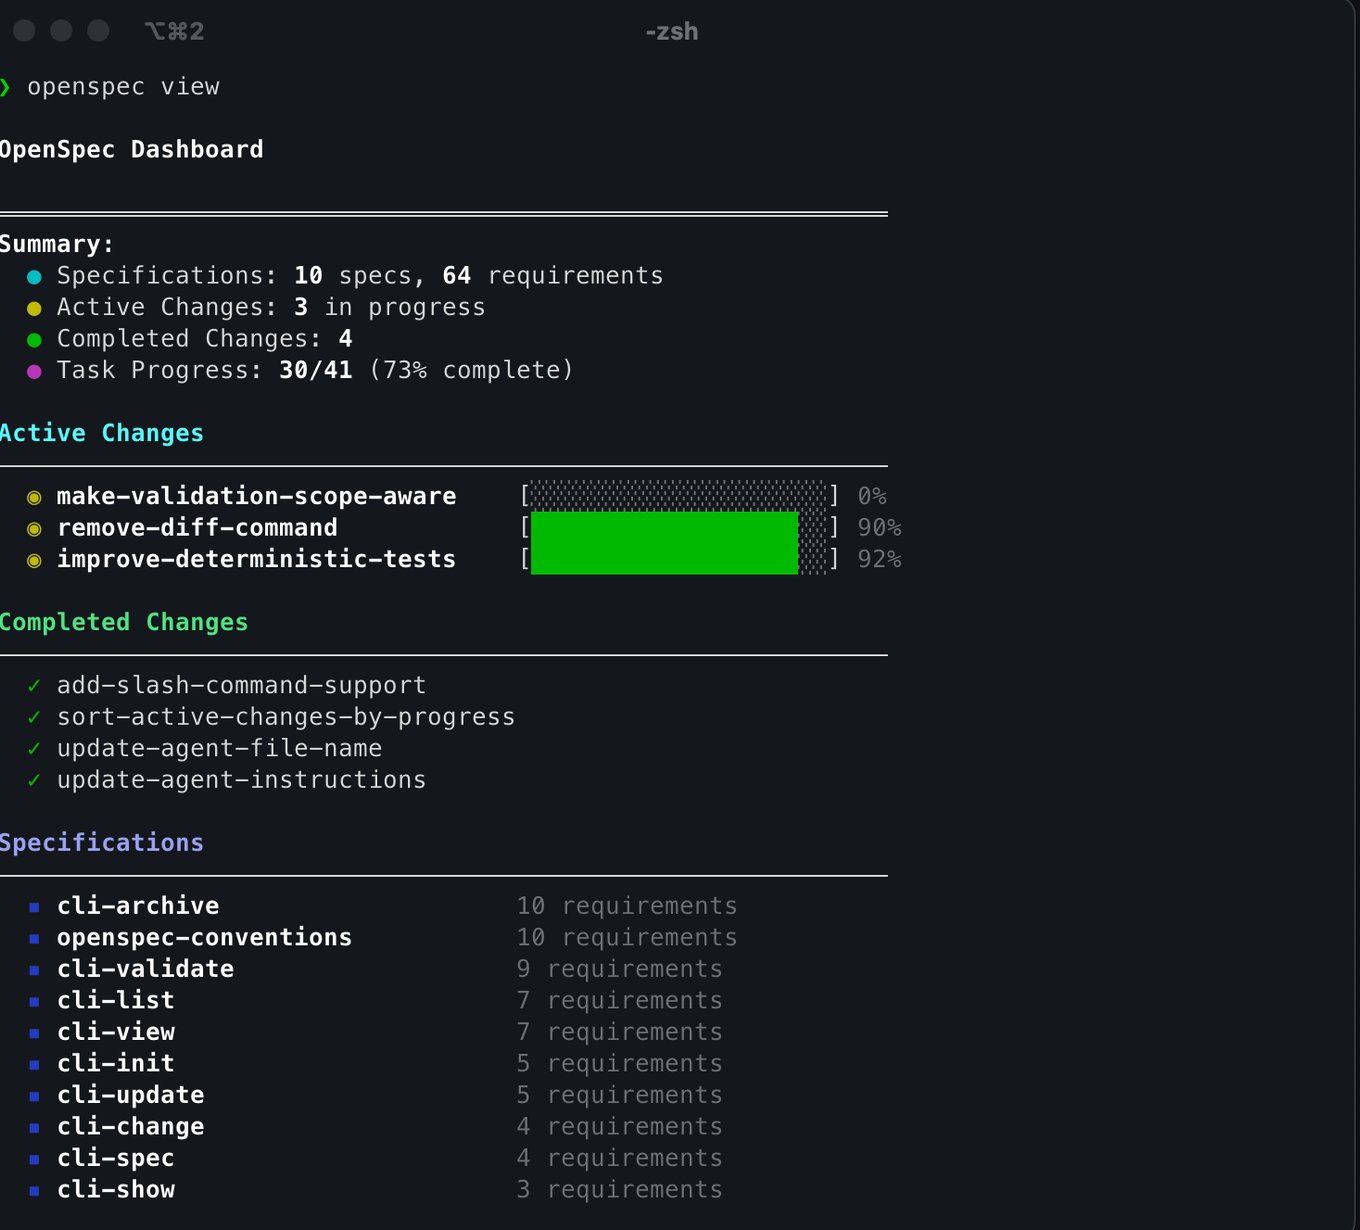Viewport: 1360px width, 1230px height.
Task: Select the blue square icon beside cli-archive
Action: click(35, 906)
